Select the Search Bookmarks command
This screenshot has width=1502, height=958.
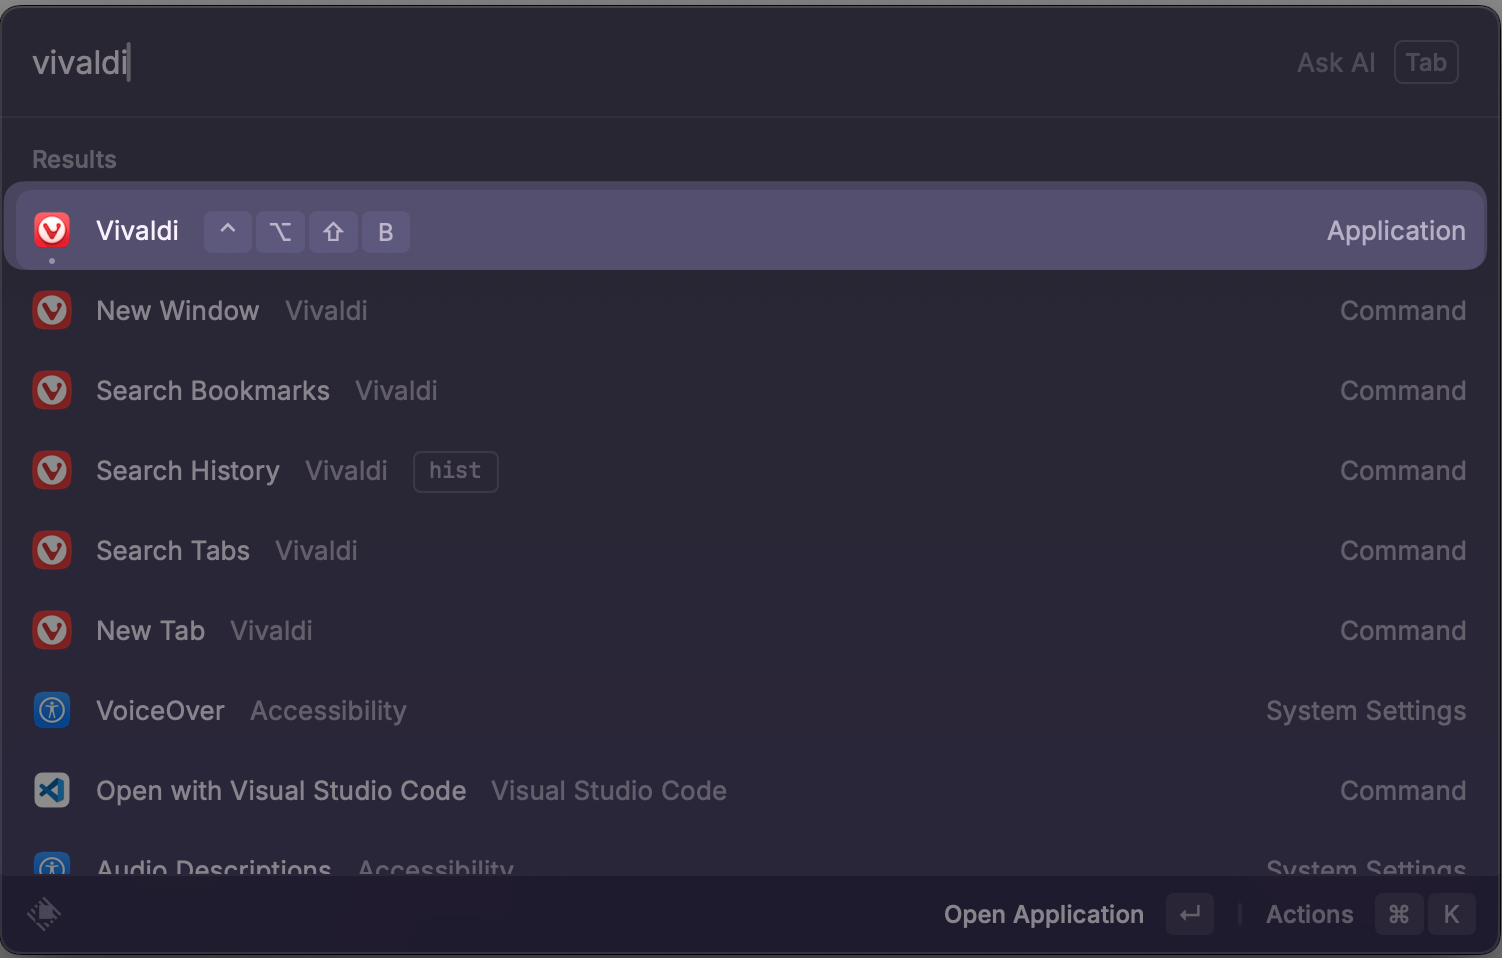pos(212,390)
